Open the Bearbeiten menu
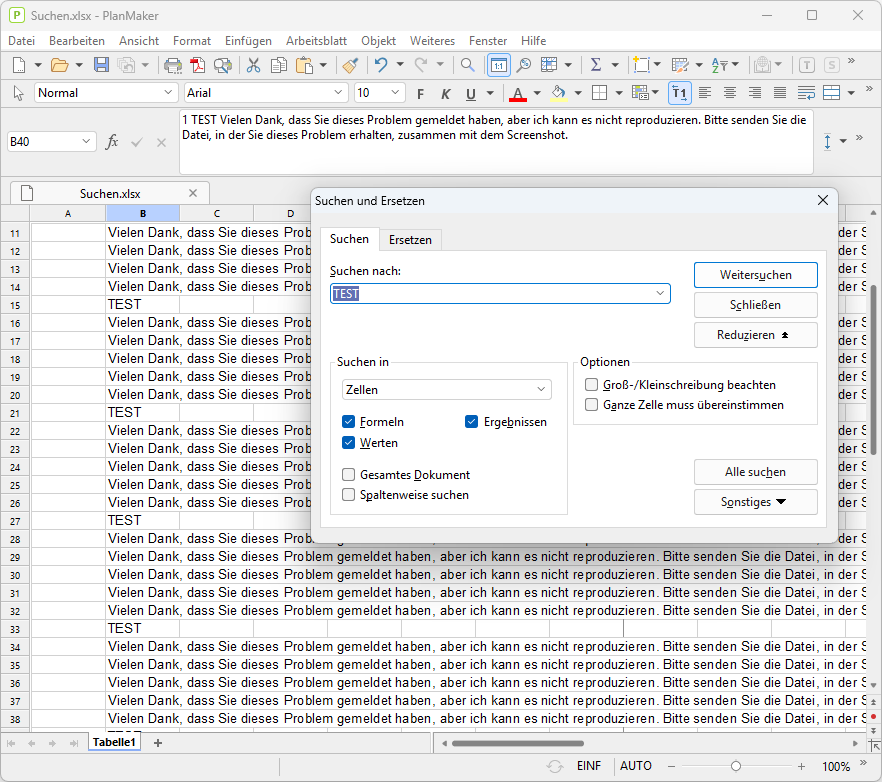Viewport: 882px width, 782px height. click(x=77, y=41)
